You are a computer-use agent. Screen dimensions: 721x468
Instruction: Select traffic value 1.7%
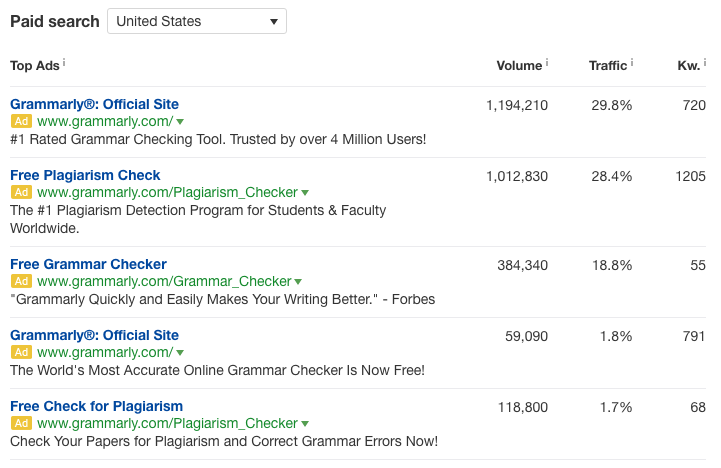(616, 407)
